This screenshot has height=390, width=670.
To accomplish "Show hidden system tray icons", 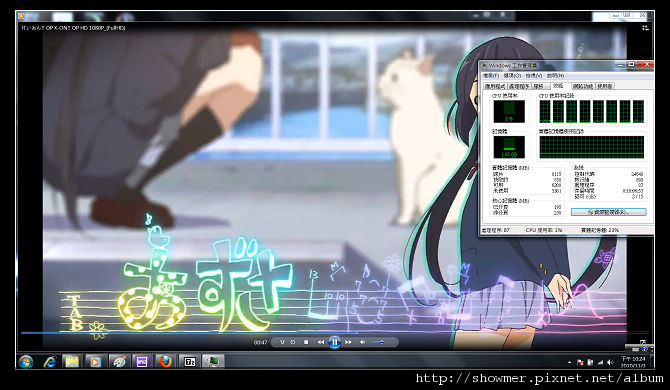I will [x=569, y=362].
